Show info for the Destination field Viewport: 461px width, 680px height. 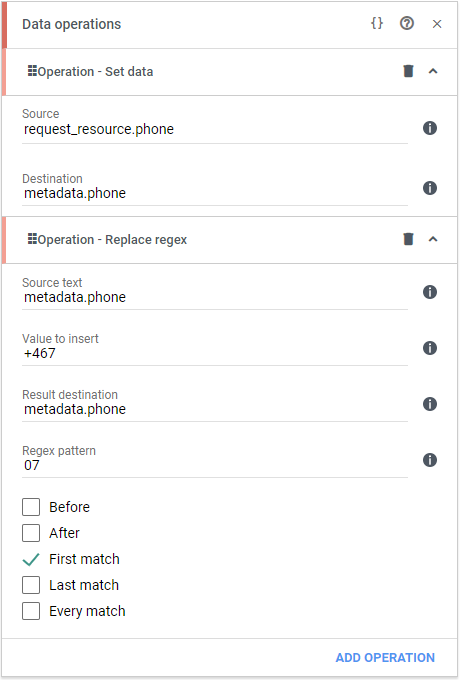(x=429, y=188)
